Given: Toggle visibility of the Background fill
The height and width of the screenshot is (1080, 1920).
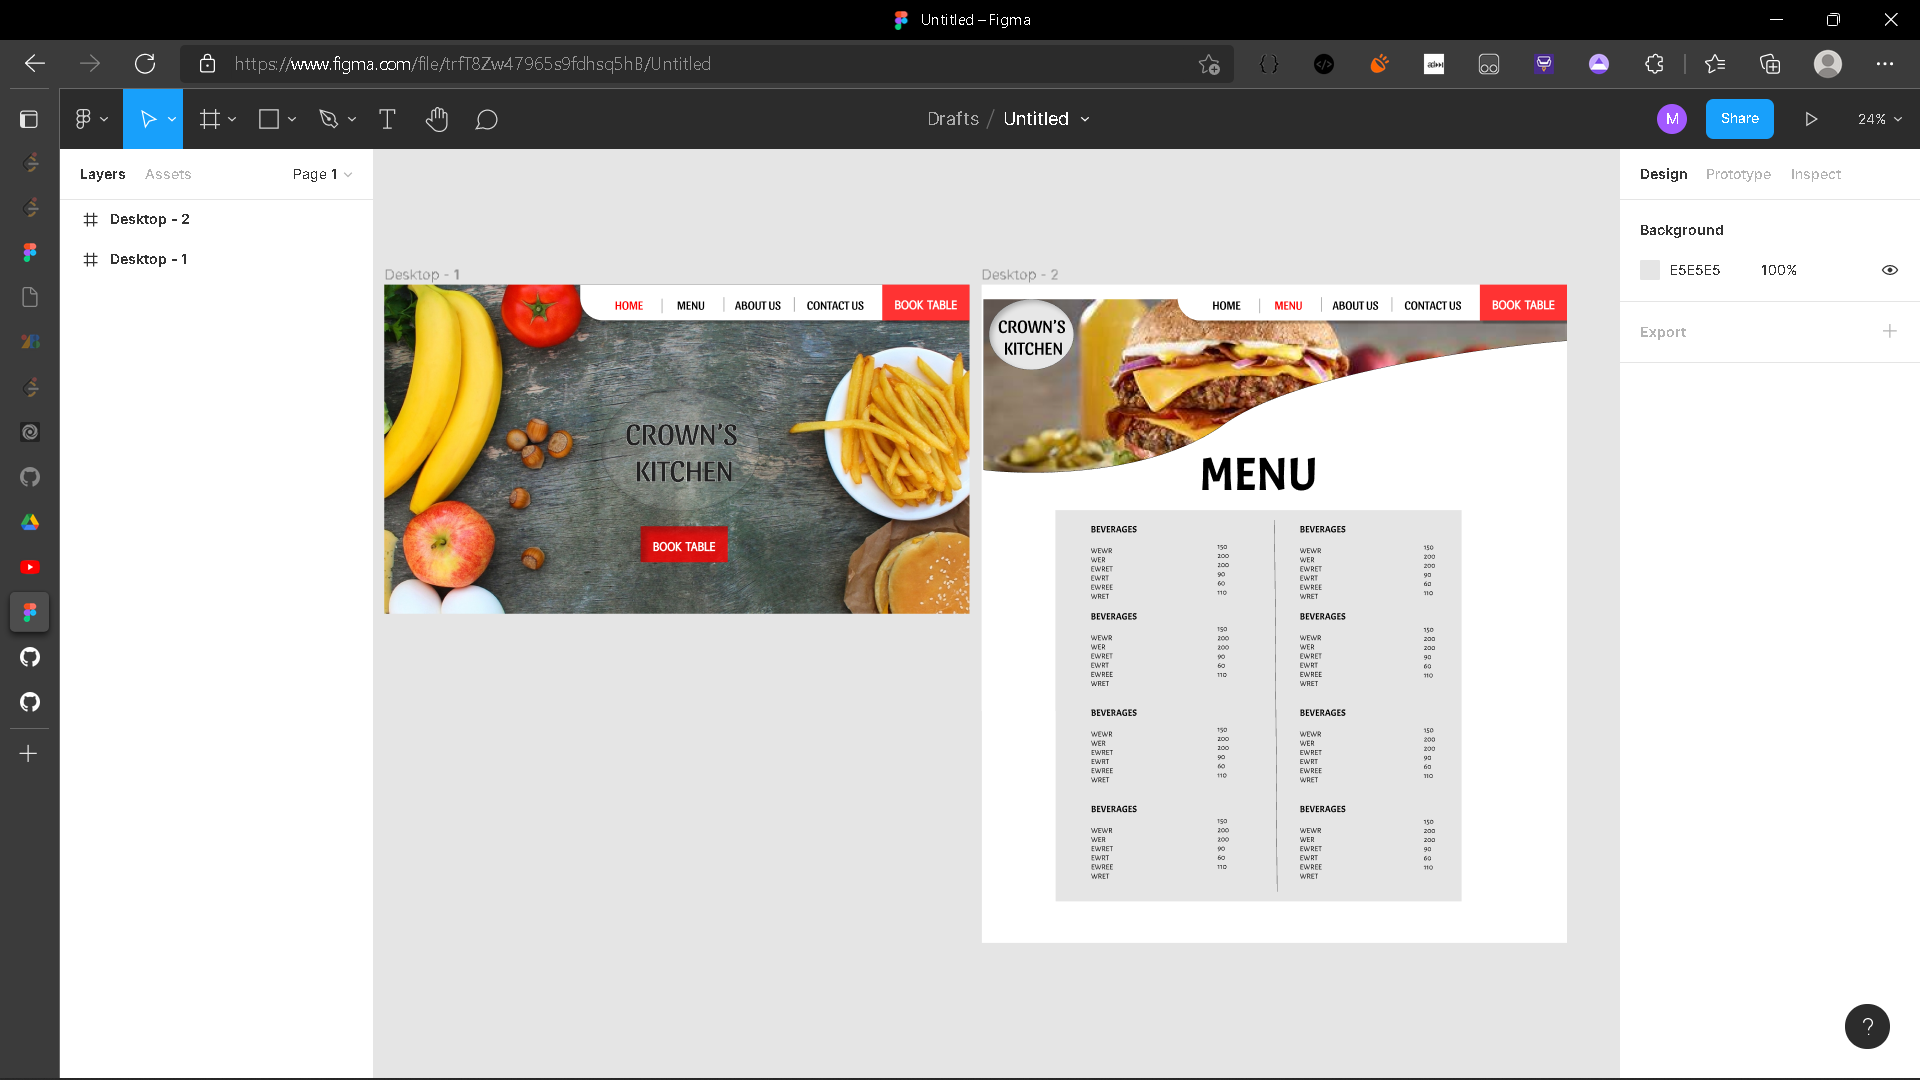Looking at the screenshot, I should (1889, 270).
